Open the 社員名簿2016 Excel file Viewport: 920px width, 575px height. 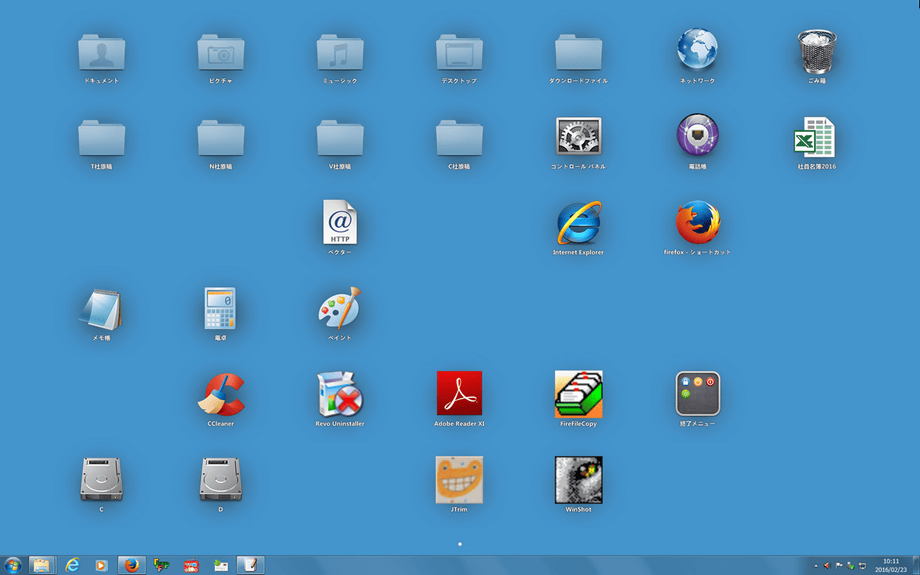[815, 137]
